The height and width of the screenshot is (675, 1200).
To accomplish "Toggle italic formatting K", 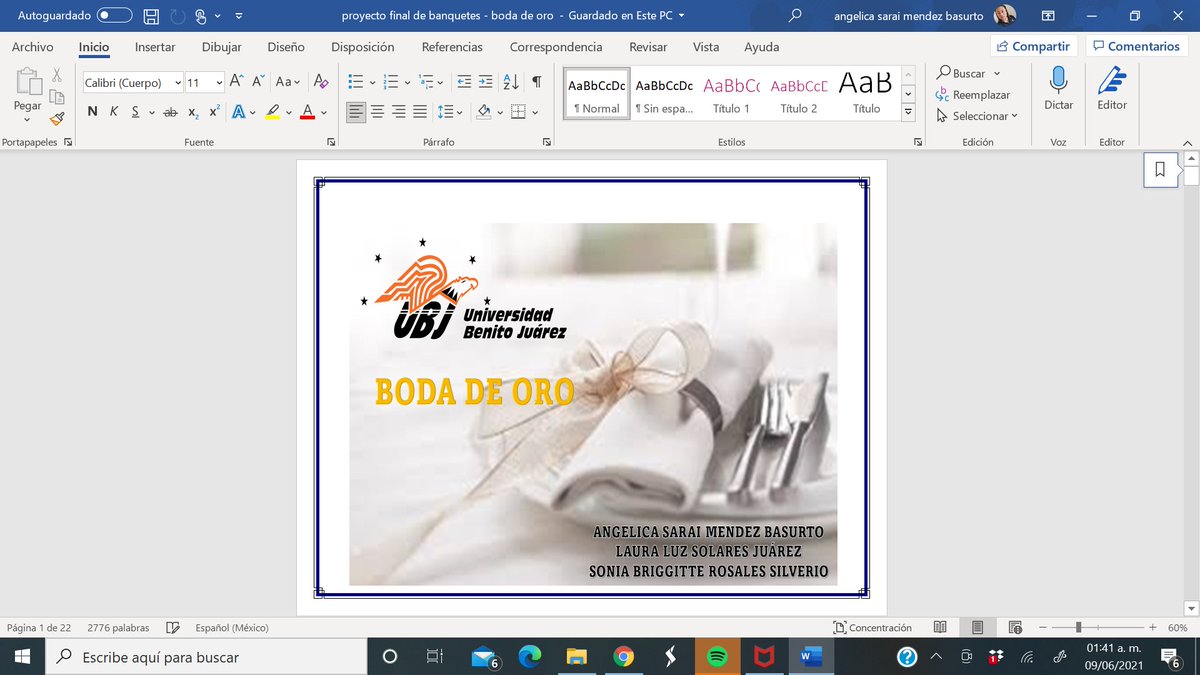I will pos(113,112).
